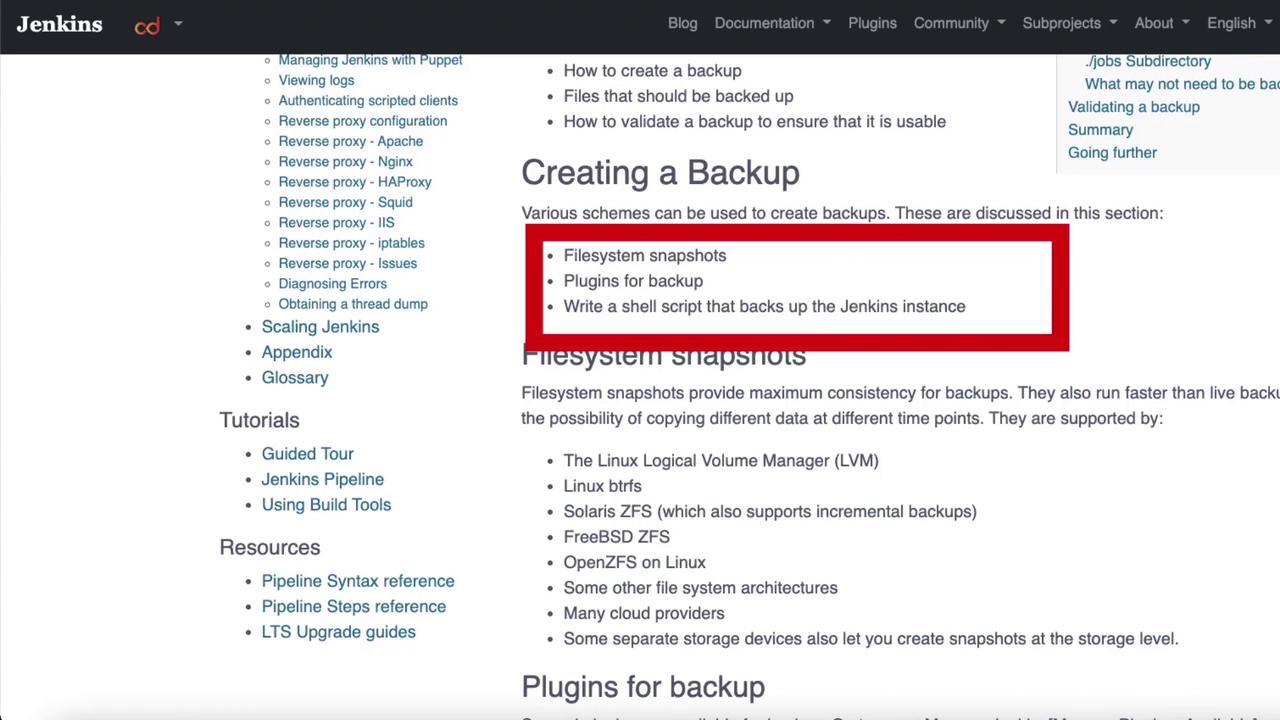Screen dimensions: 1280x720
Task: Jump to Going further section
Action: coord(1112,153)
